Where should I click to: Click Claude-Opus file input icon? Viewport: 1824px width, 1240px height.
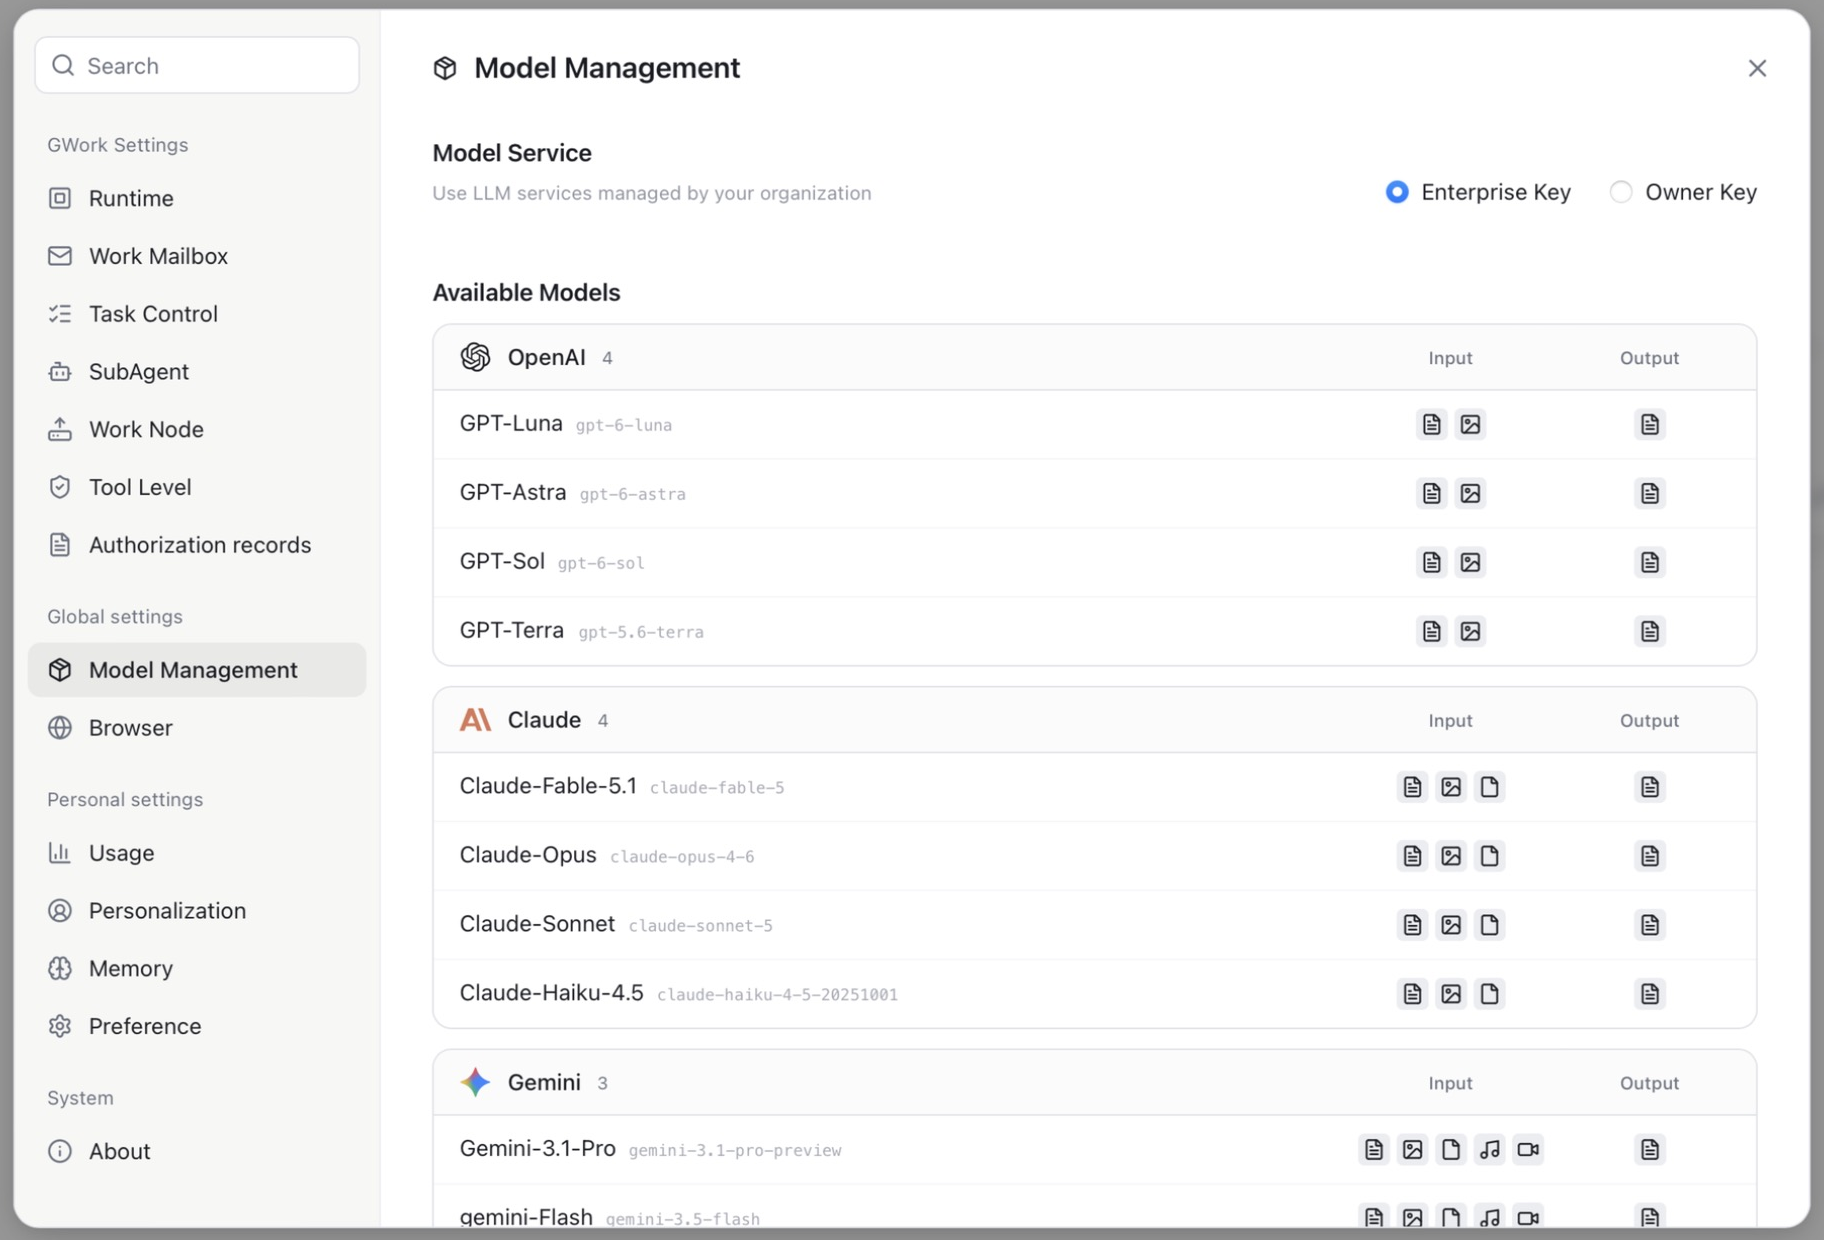tap(1489, 856)
